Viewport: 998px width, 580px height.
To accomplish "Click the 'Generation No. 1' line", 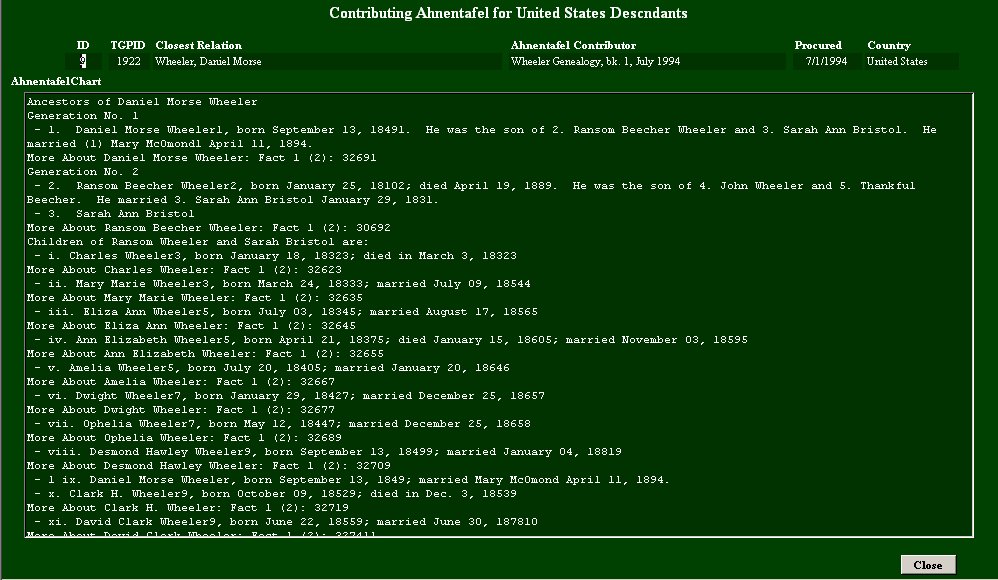I will (83, 116).
